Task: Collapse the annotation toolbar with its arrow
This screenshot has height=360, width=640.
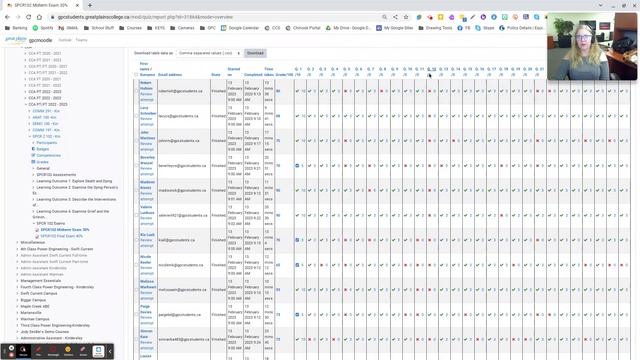Action: coord(109,351)
